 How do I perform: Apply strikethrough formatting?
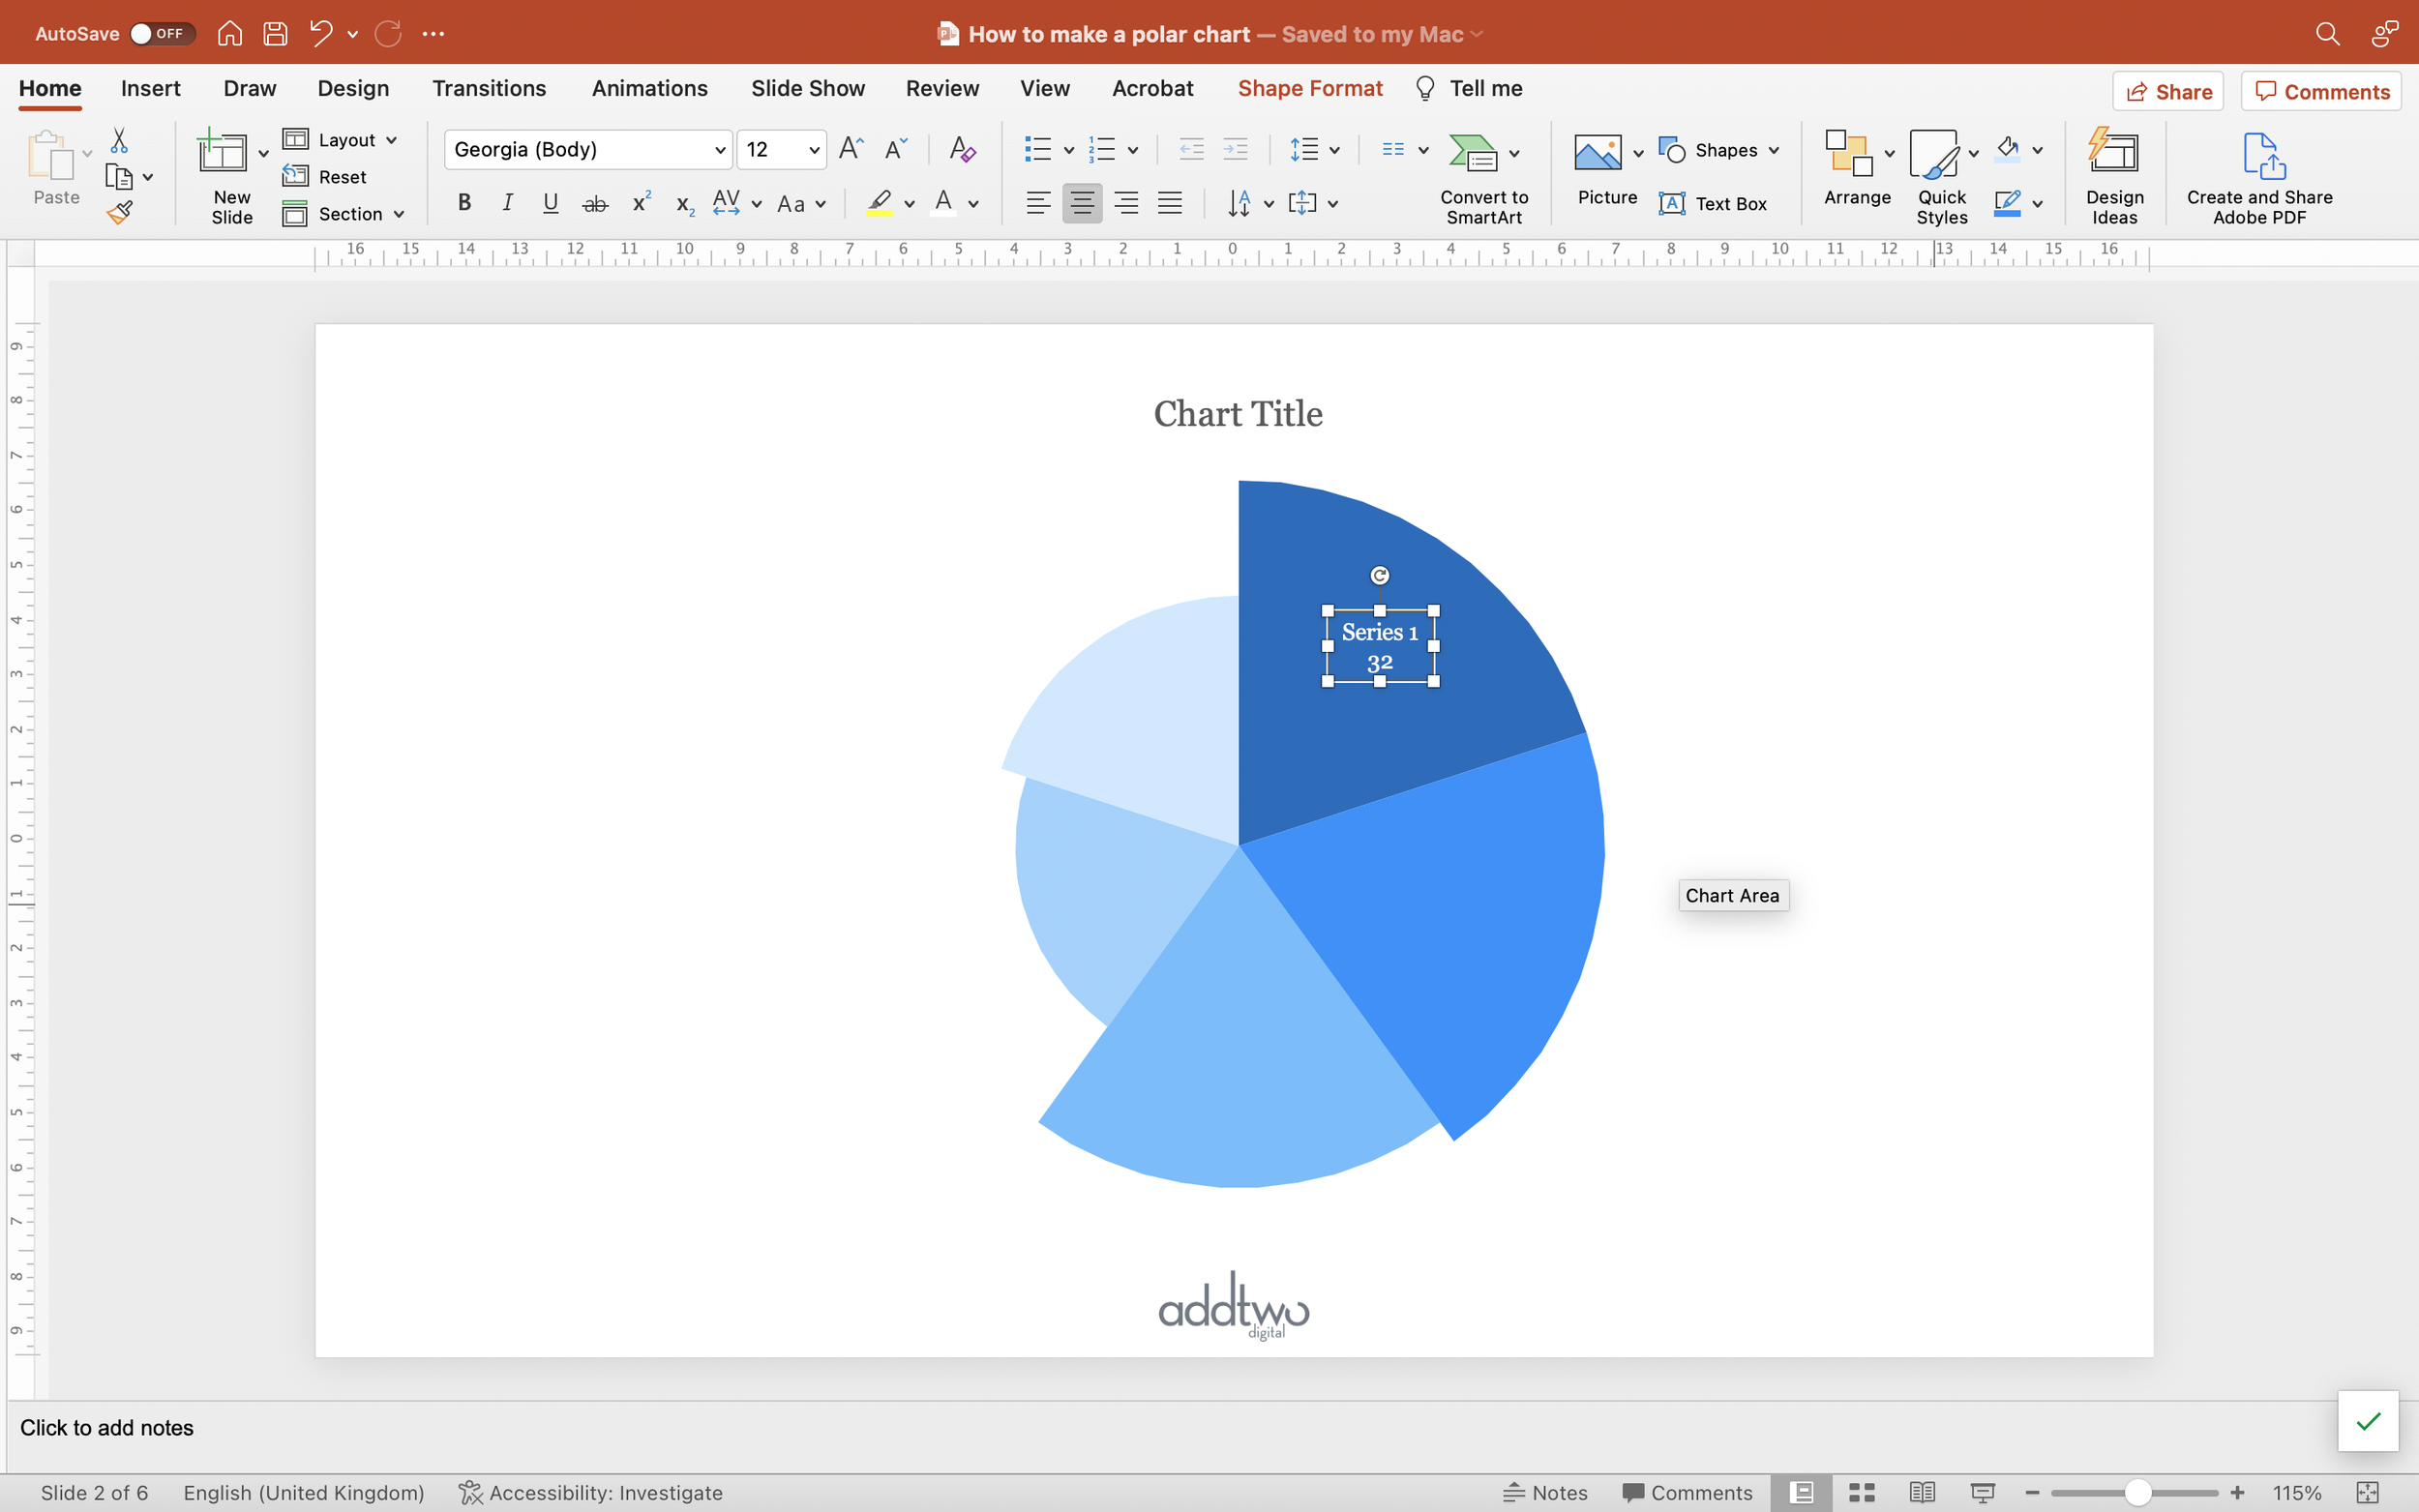tap(595, 204)
